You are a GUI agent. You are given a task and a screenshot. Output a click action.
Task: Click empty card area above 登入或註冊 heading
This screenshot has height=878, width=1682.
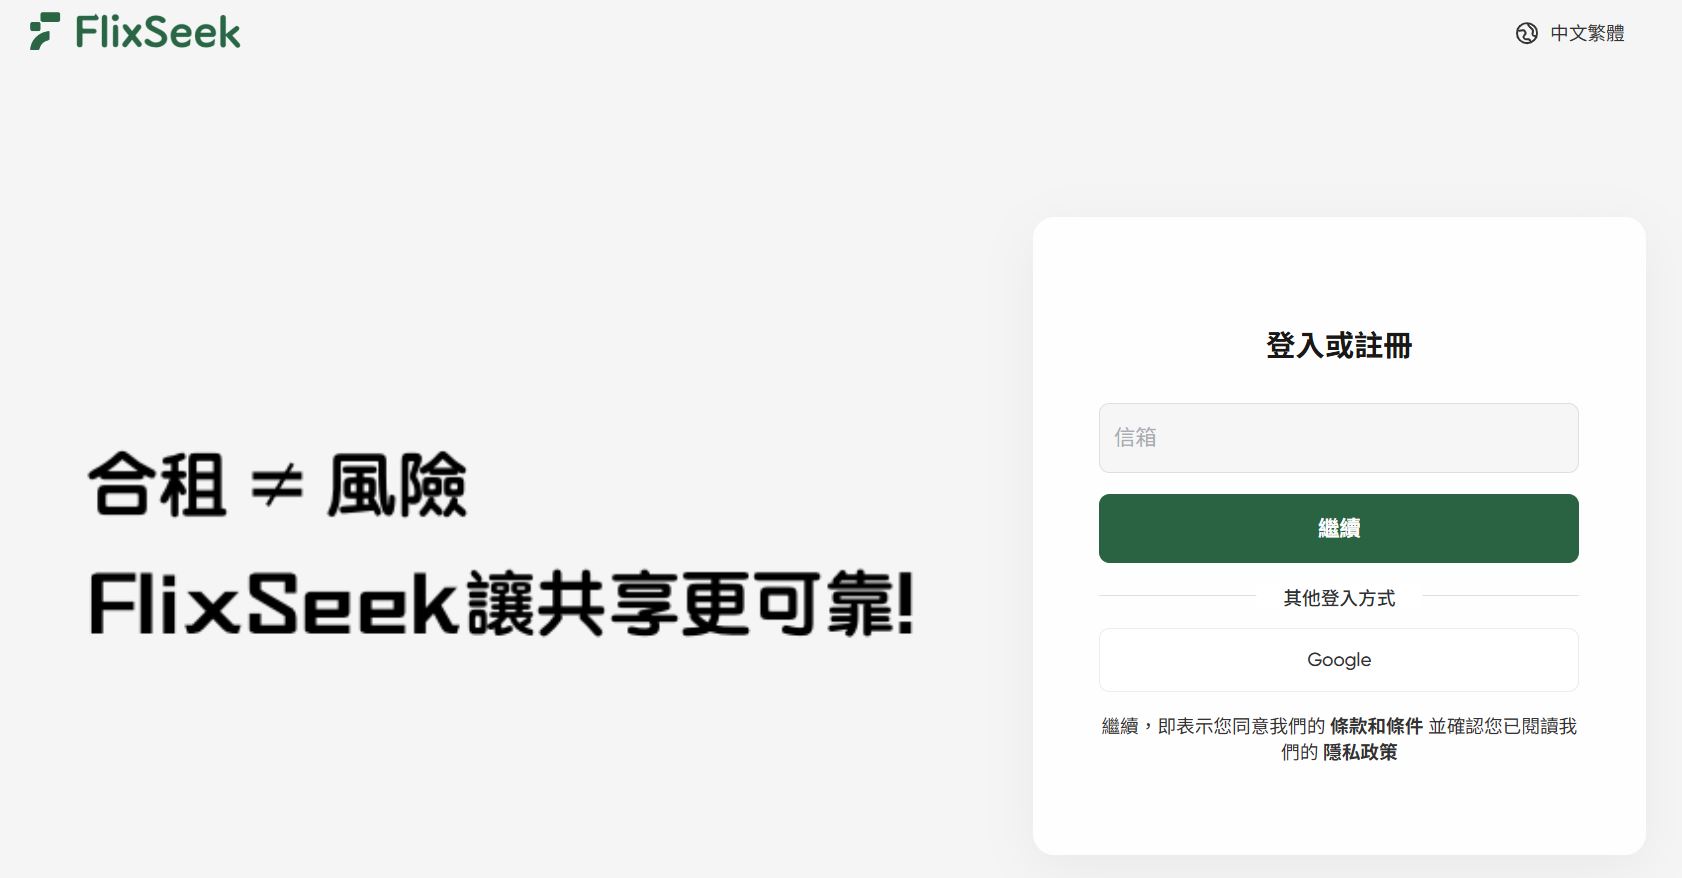click(x=1339, y=272)
